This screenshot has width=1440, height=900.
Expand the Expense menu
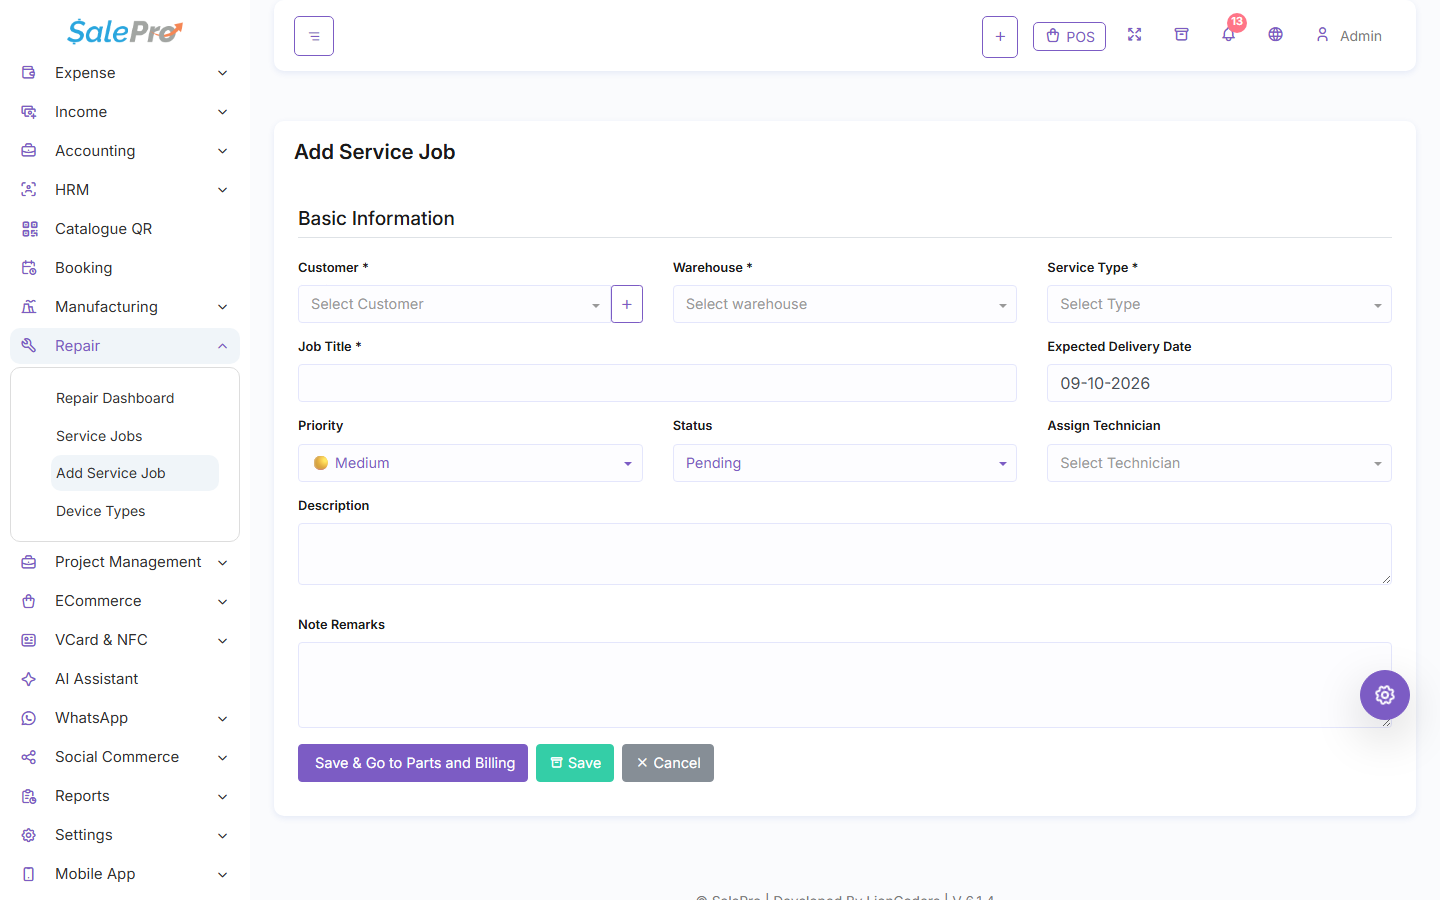(125, 73)
